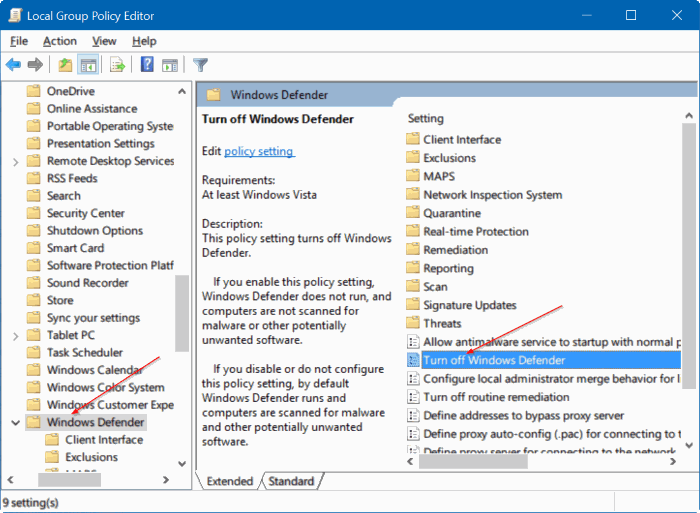Click the Scan folder icon in settings list

click(x=413, y=286)
